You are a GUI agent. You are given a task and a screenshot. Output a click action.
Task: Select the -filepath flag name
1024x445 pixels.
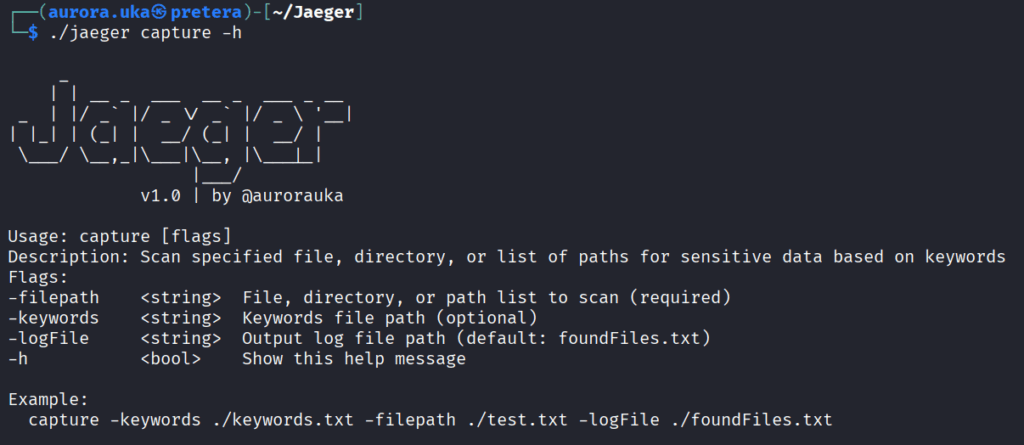[49, 297]
